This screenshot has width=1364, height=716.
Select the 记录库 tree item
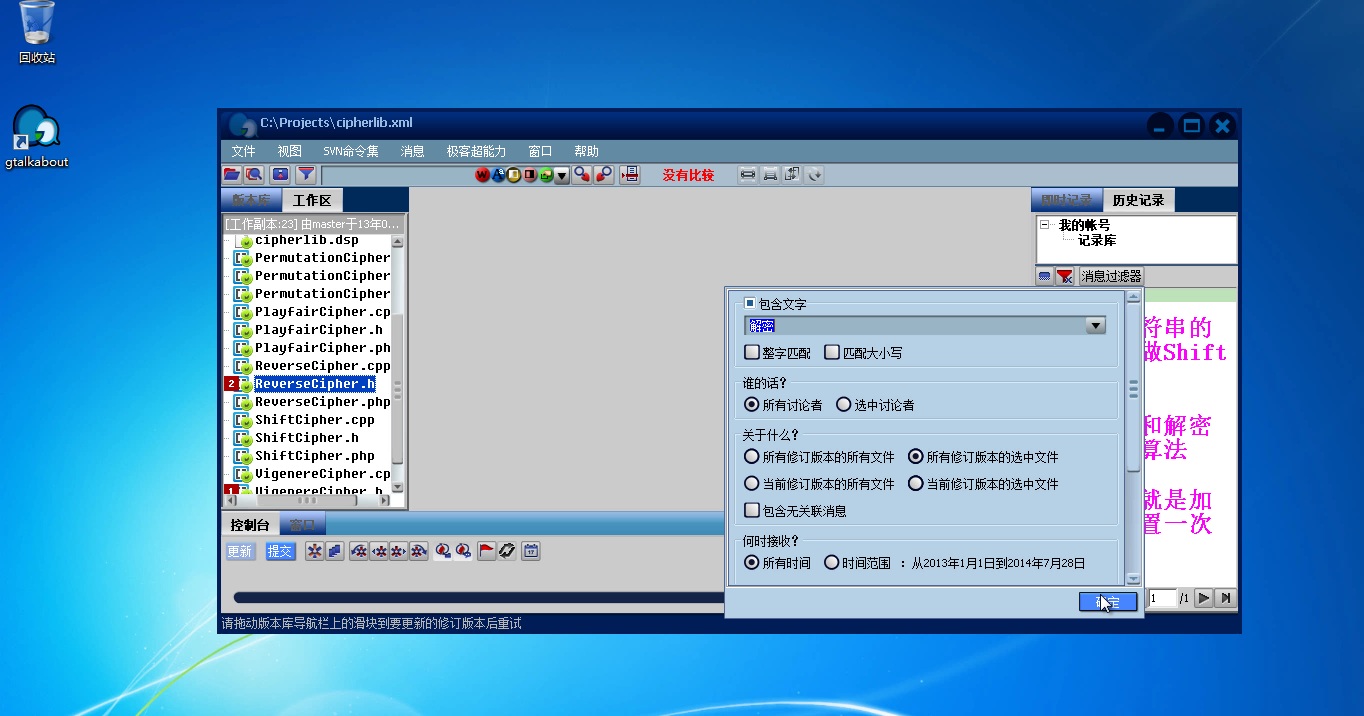pyautogui.click(x=1097, y=241)
